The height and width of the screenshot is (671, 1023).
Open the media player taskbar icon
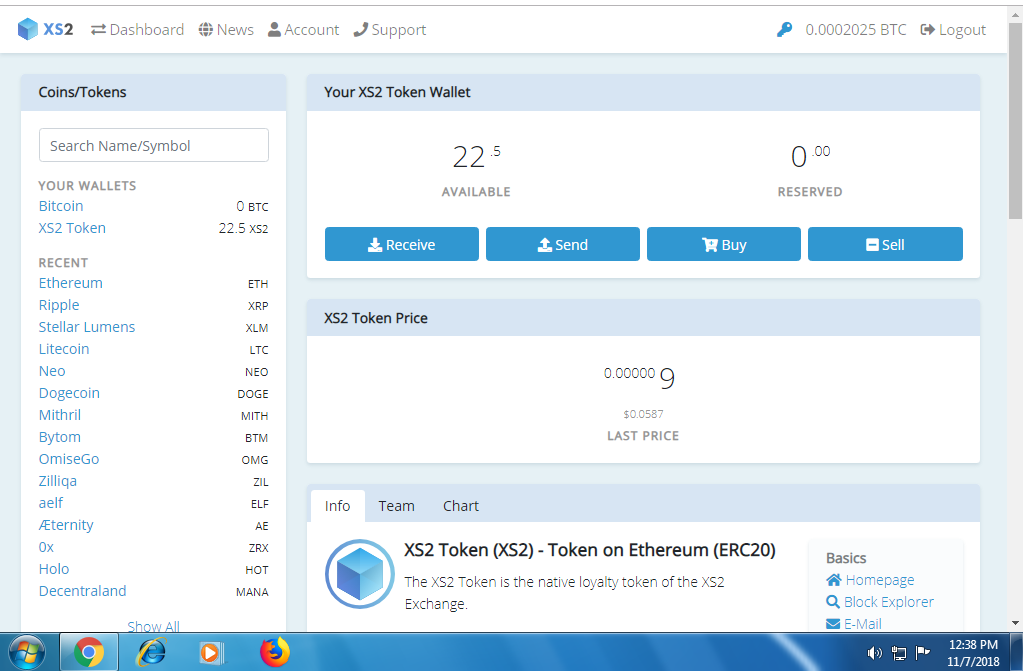coord(211,652)
